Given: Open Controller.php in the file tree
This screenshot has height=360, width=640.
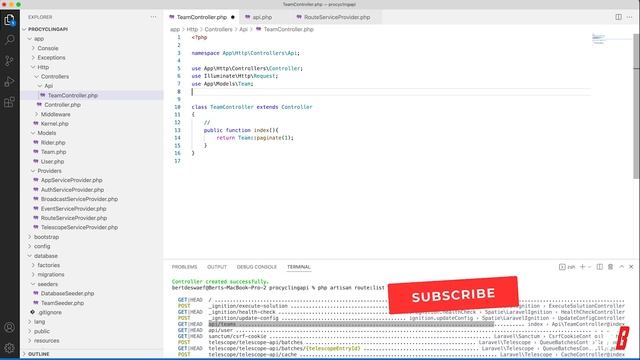Looking at the screenshot, I should (x=62, y=105).
